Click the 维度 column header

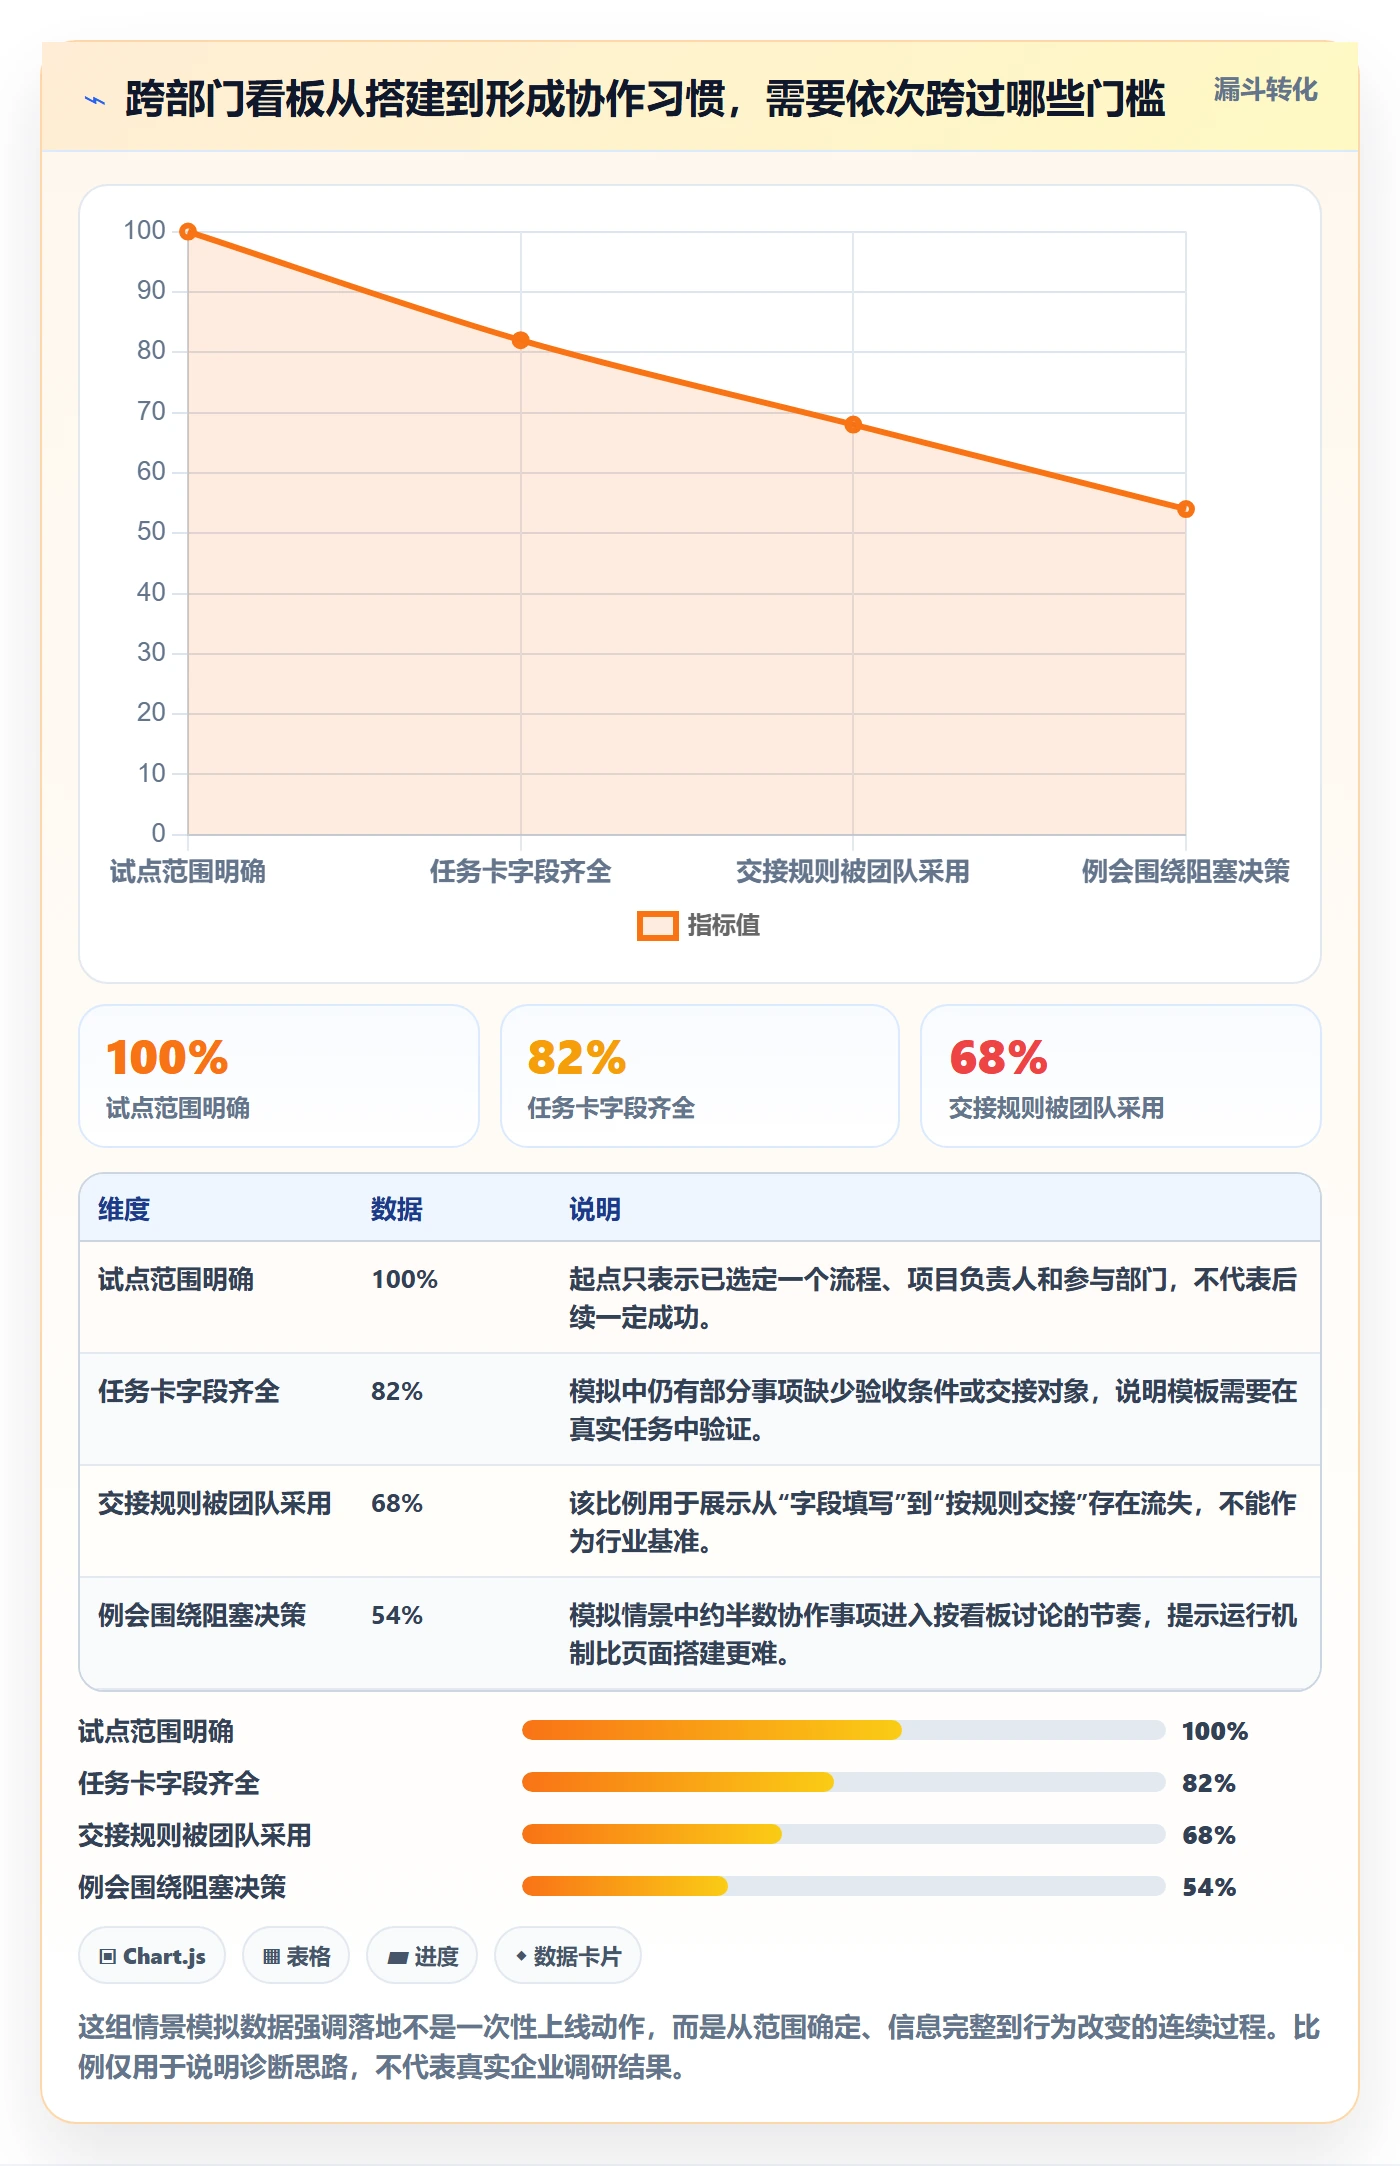124,1209
